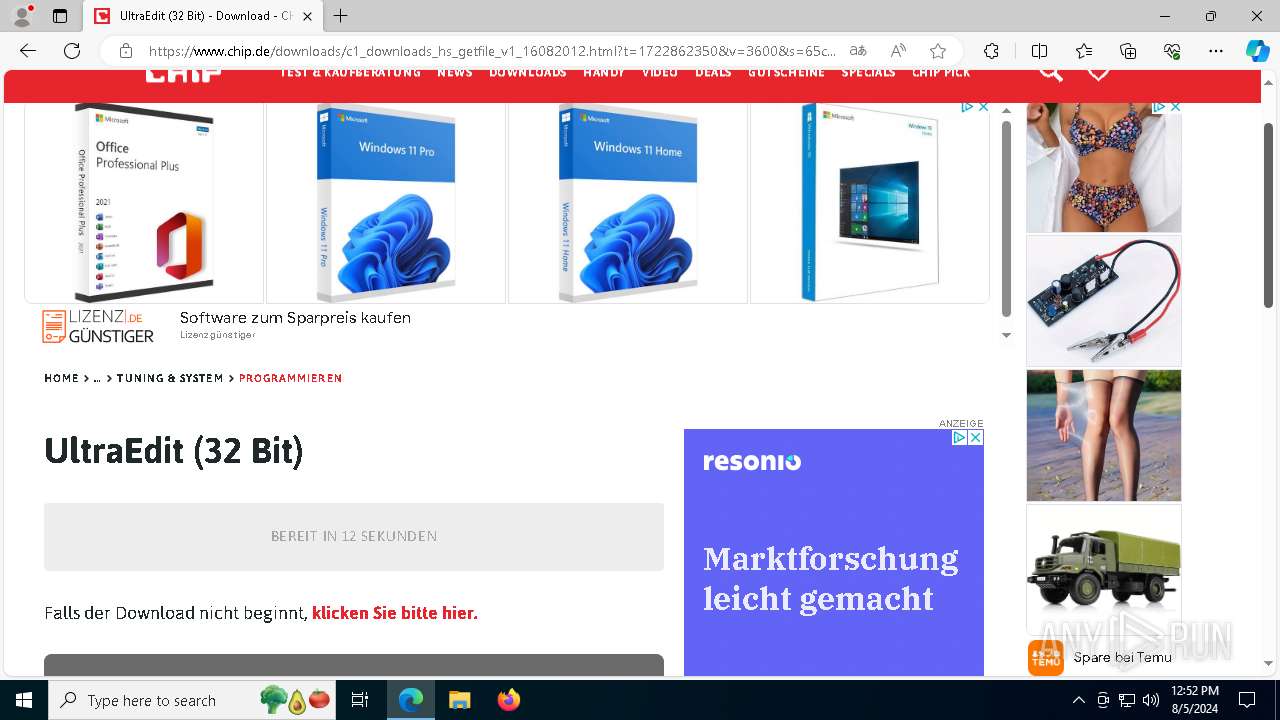Open Browser essentials icon
1280x720 pixels.
click(1172, 51)
